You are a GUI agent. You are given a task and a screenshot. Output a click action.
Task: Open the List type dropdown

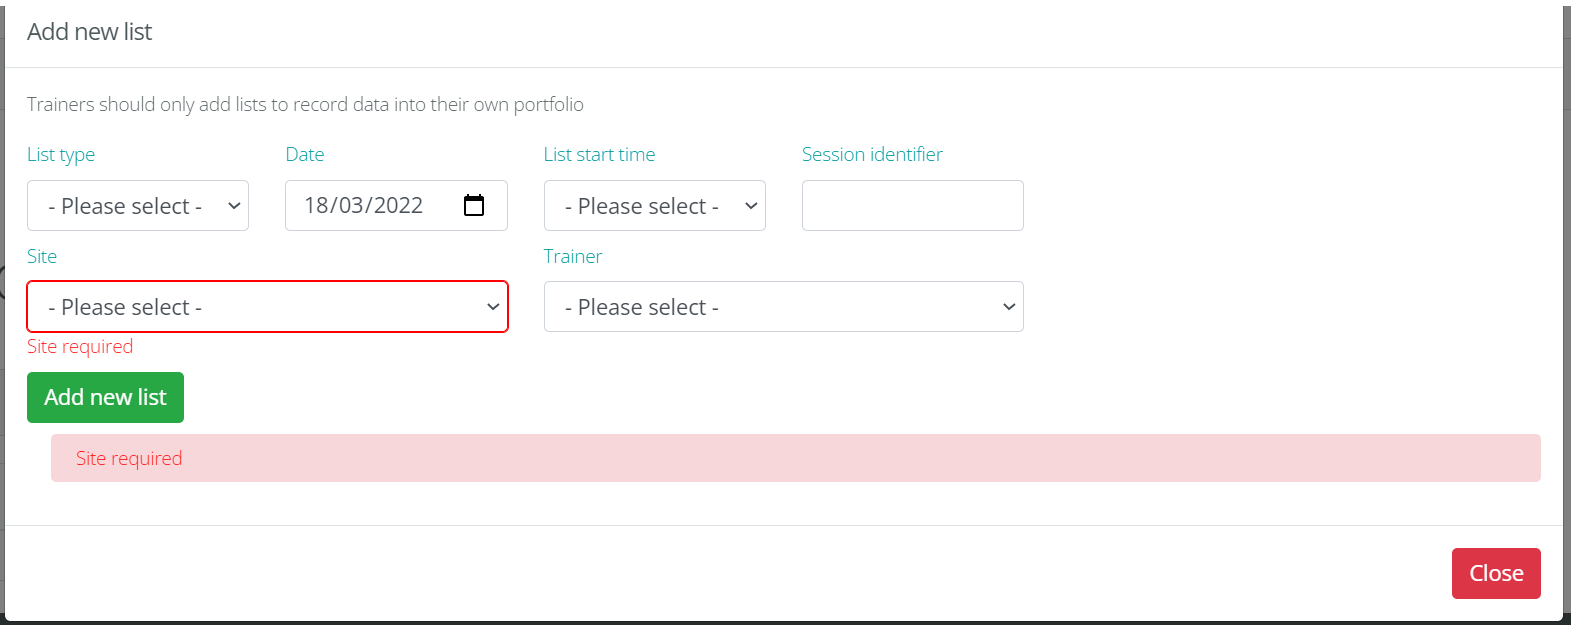tap(138, 206)
